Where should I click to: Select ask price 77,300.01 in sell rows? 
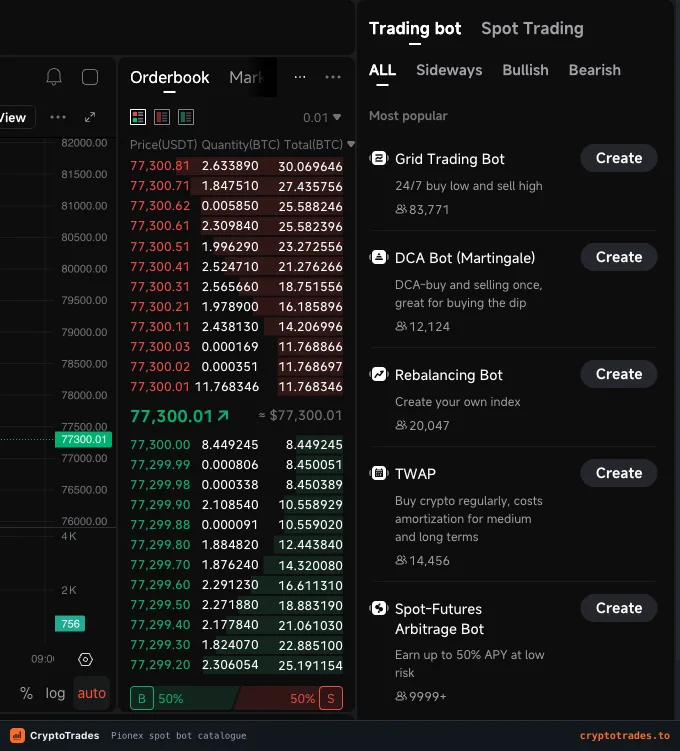(160, 387)
